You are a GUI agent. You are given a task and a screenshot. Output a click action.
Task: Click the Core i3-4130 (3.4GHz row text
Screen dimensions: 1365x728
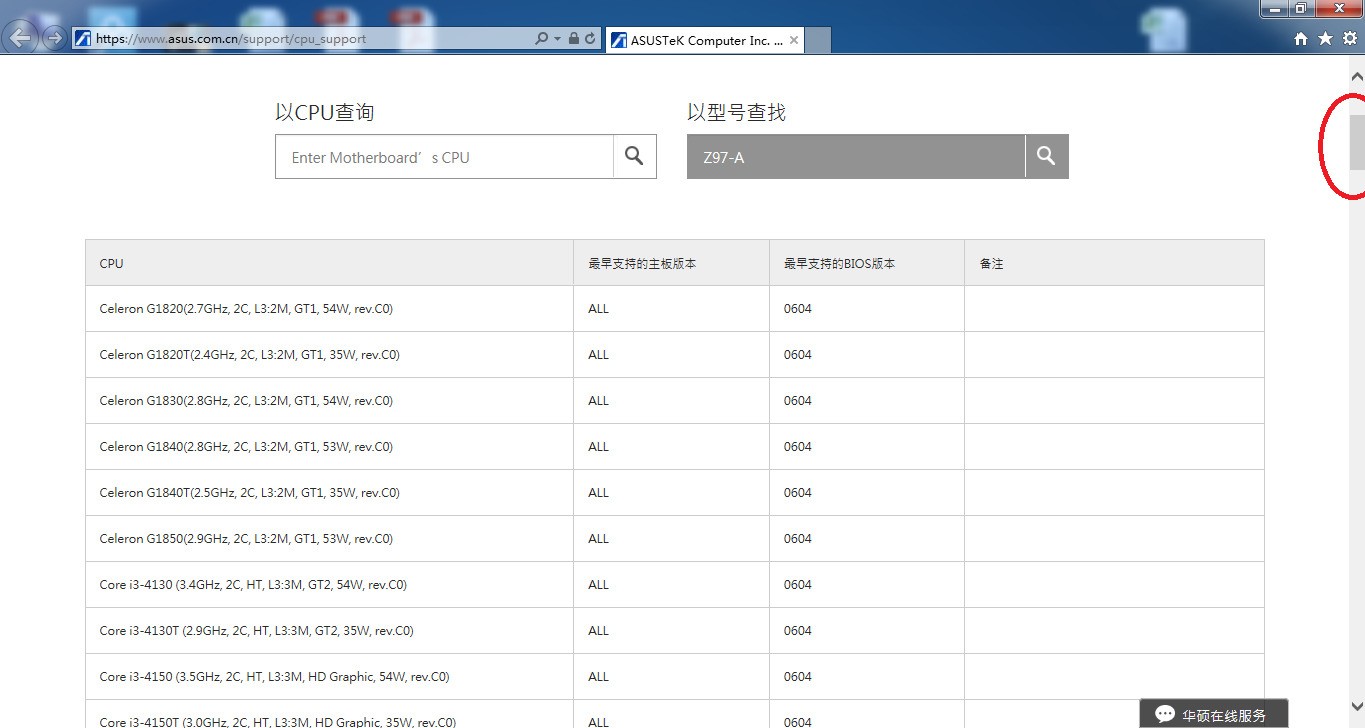pyautogui.click(x=253, y=585)
